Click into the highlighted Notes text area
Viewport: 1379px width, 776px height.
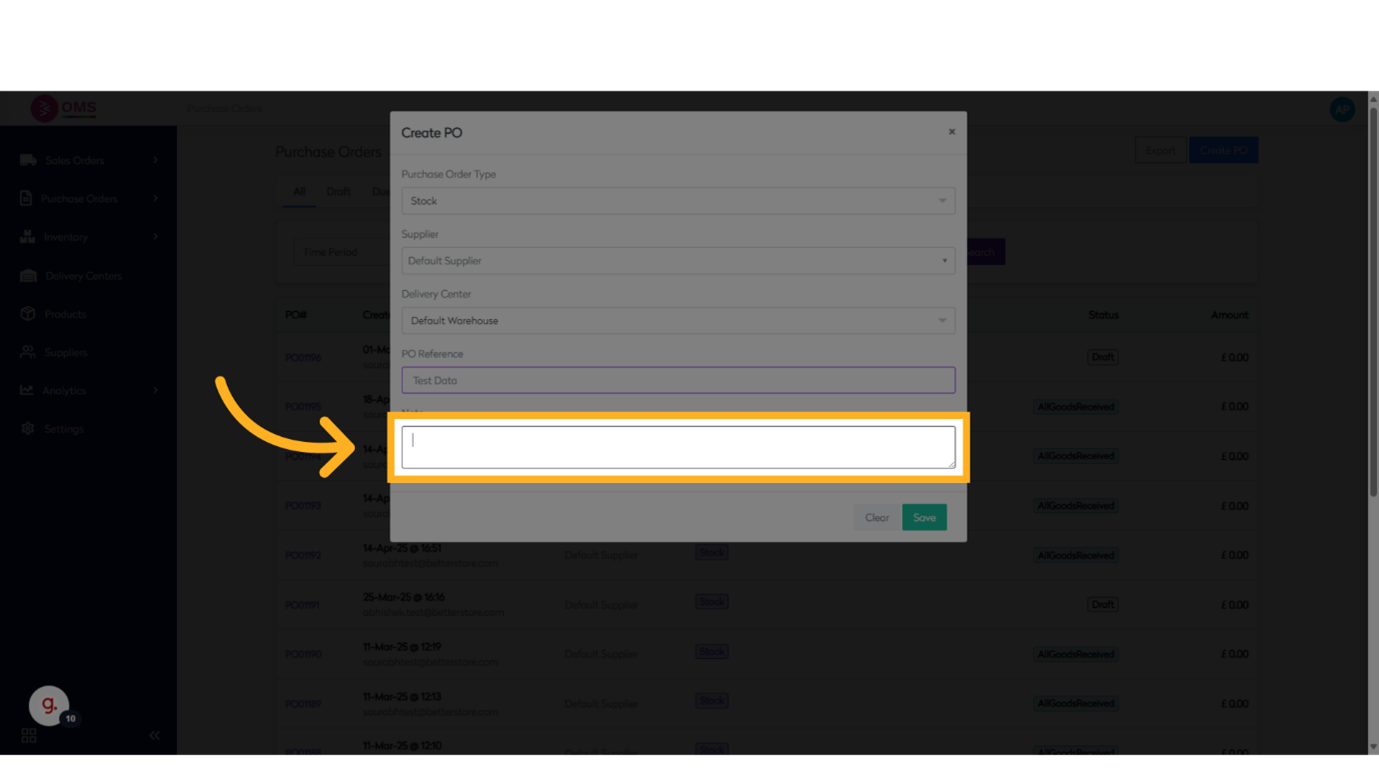pos(678,447)
